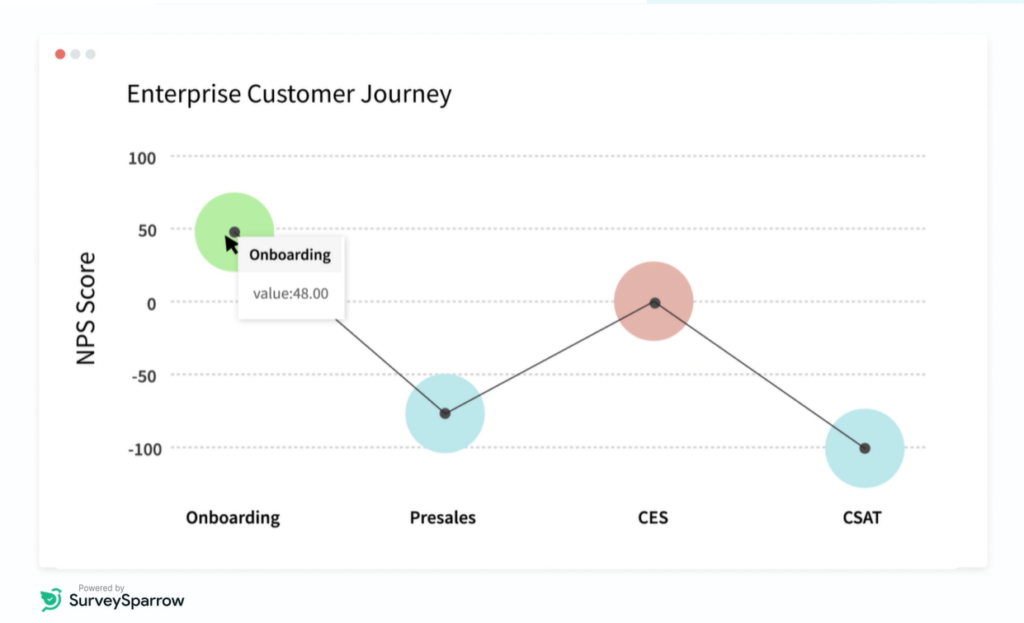Open the Onboarding tooltip showing value 48.00
The width and height of the screenshot is (1024, 623).
click(x=290, y=277)
